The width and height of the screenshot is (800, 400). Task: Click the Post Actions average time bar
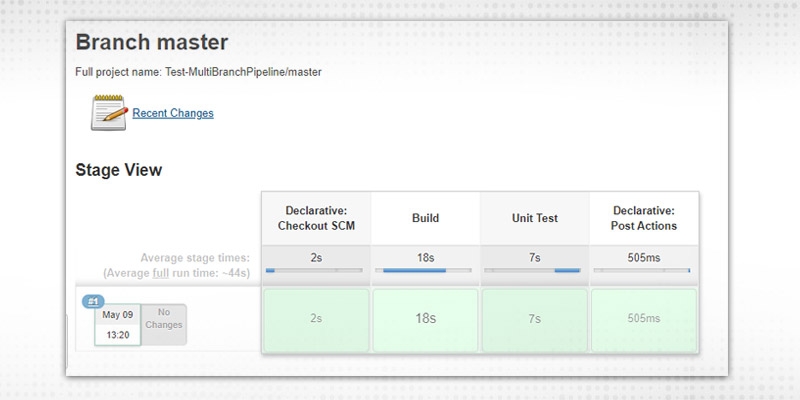coord(644,270)
